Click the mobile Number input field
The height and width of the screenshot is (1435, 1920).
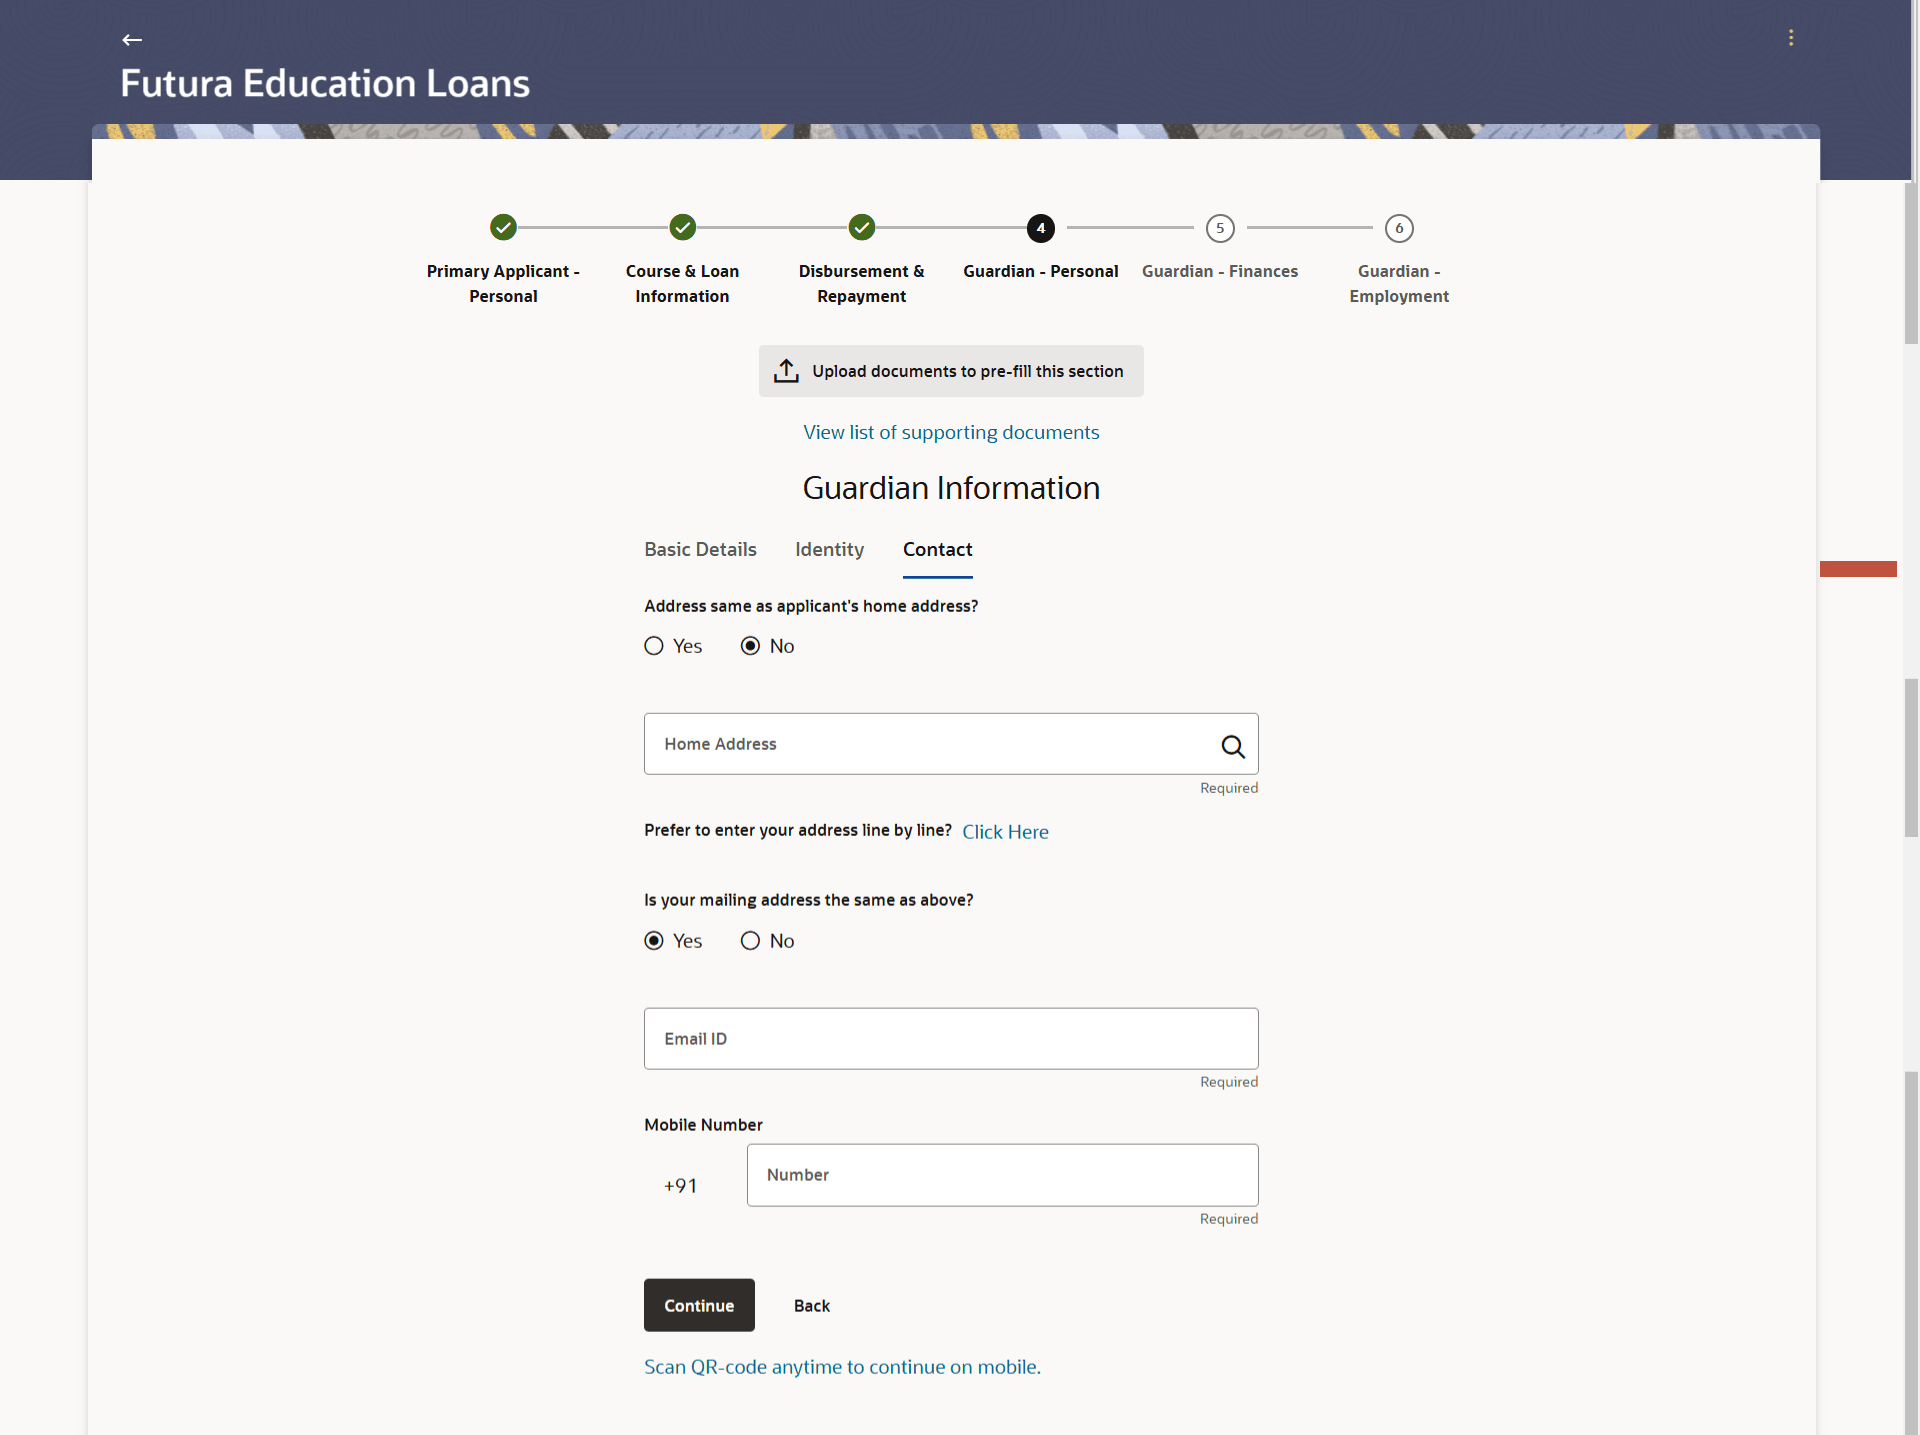1002,1175
